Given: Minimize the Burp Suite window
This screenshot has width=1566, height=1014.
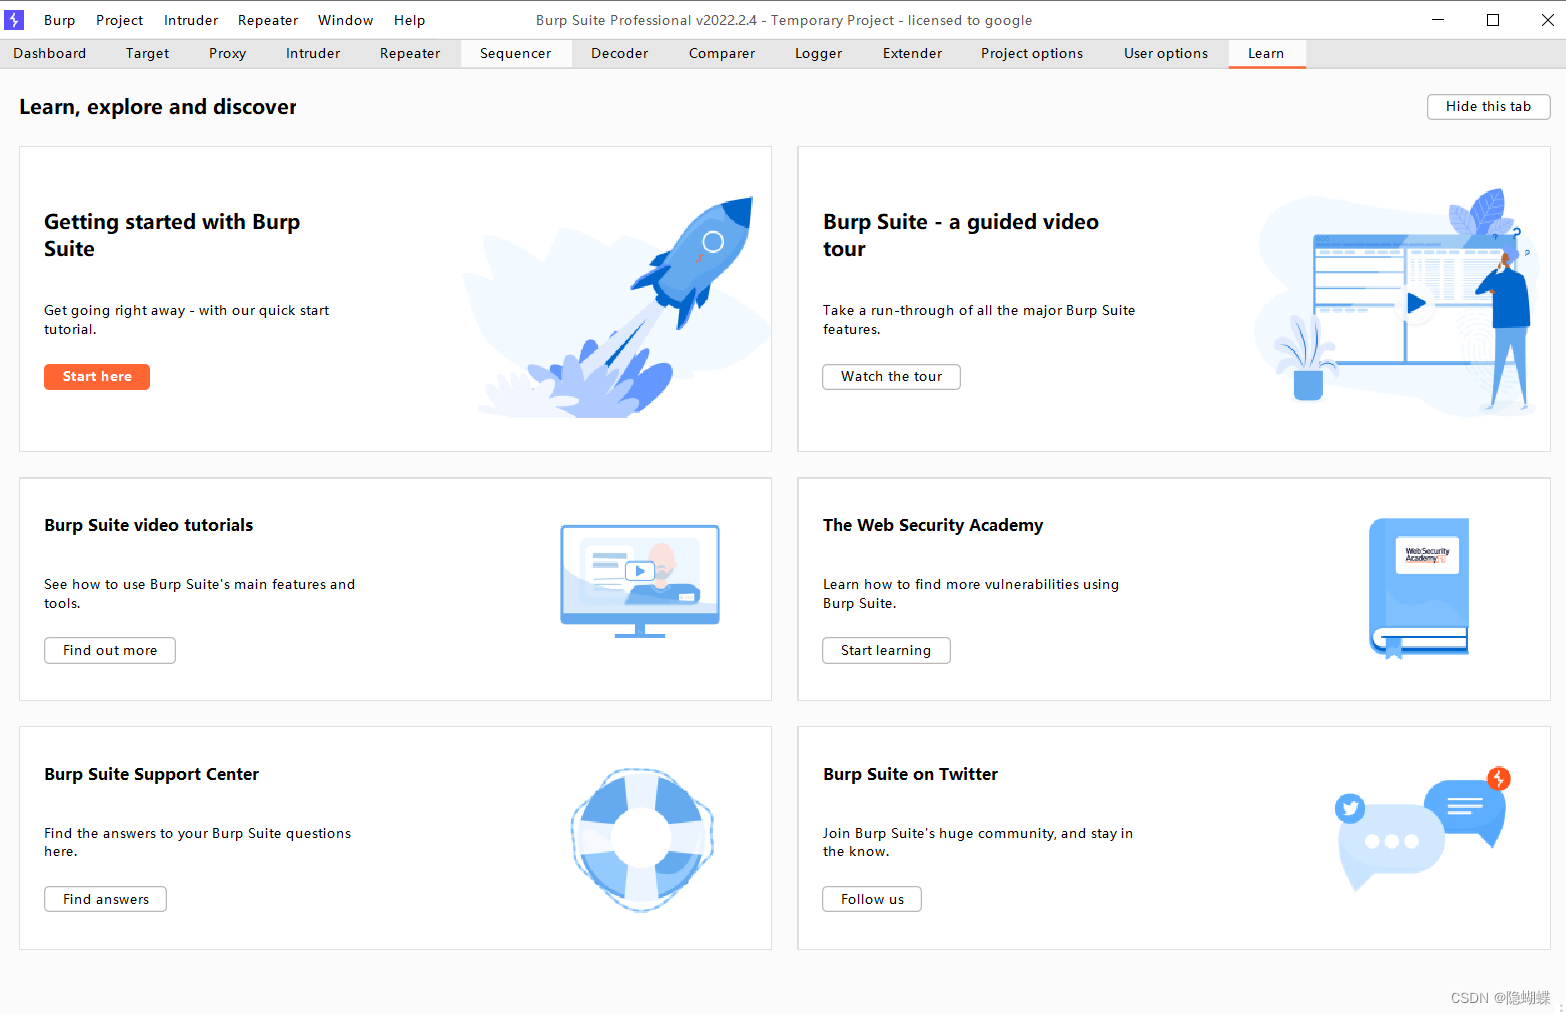Looking at the screenshot, I should point(1438,20).
